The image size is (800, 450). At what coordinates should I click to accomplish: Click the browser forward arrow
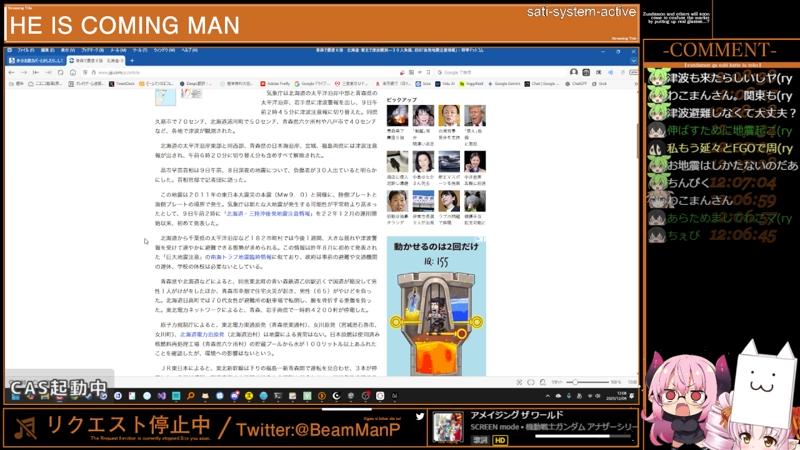[23, 72]
